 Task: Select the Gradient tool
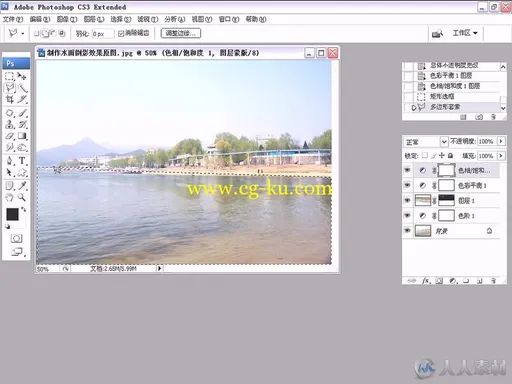point(22,136)
